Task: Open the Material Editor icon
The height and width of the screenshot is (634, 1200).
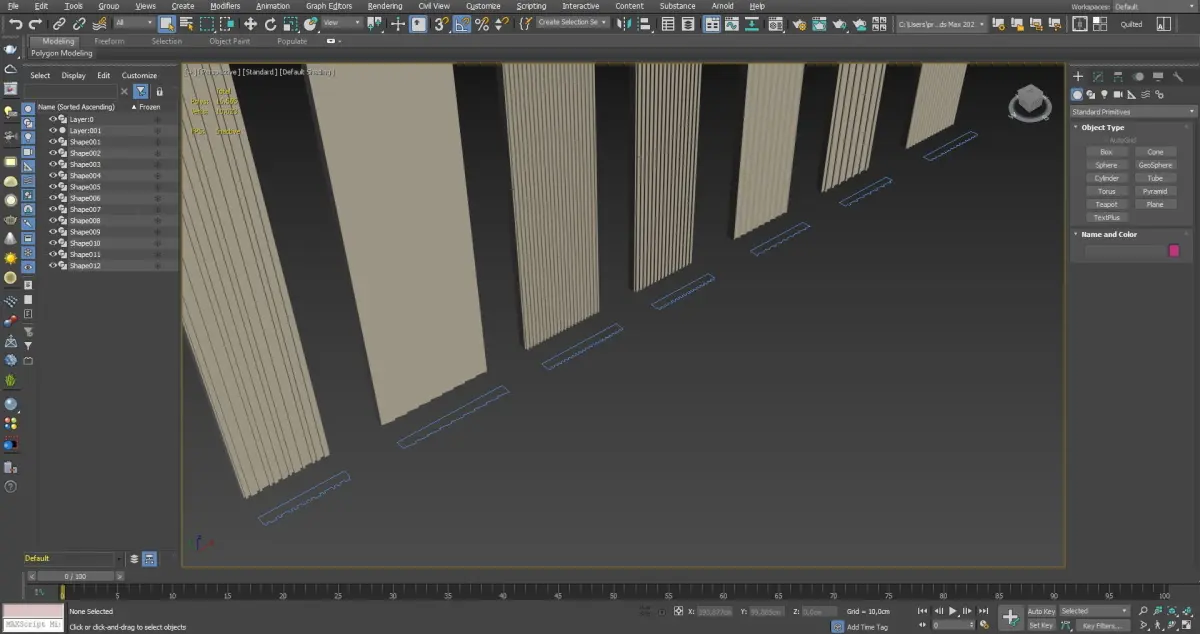Action: pos(775,22)
